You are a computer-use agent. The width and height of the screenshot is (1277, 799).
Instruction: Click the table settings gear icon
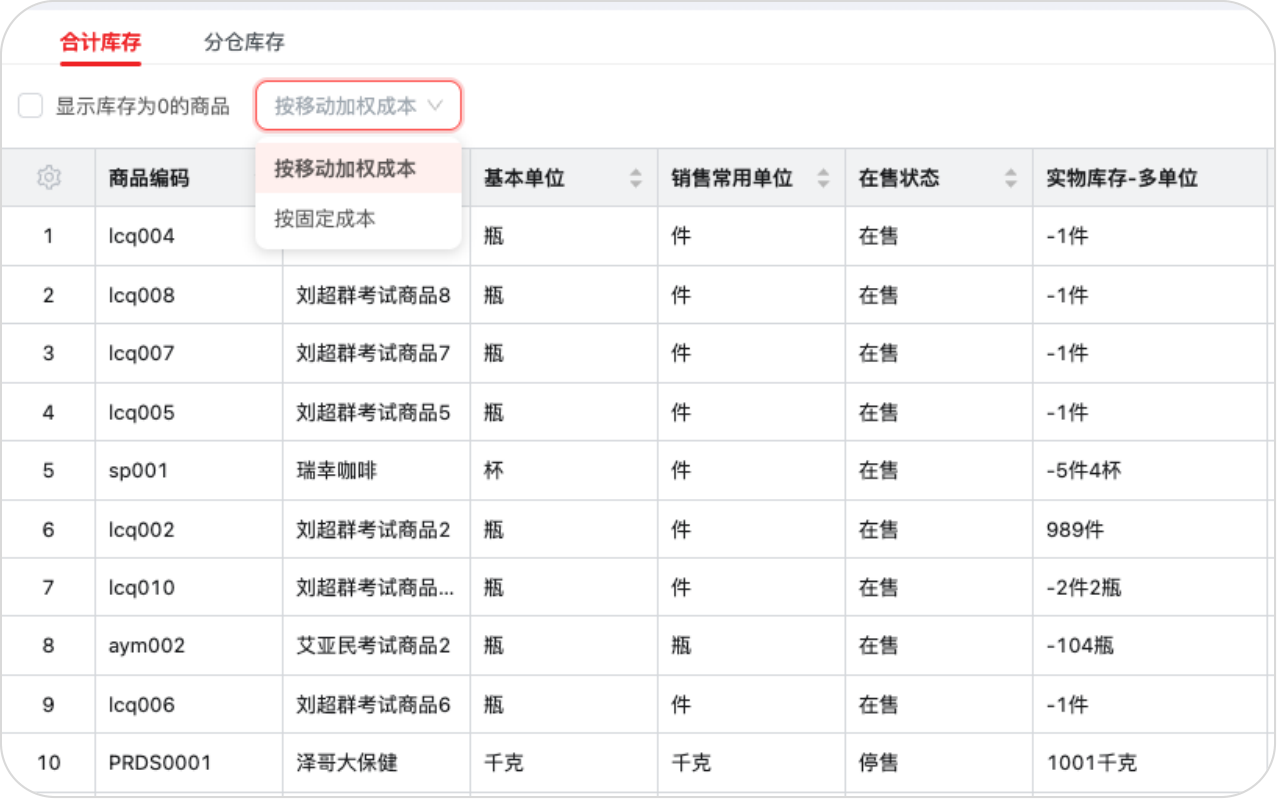(48, 178)
